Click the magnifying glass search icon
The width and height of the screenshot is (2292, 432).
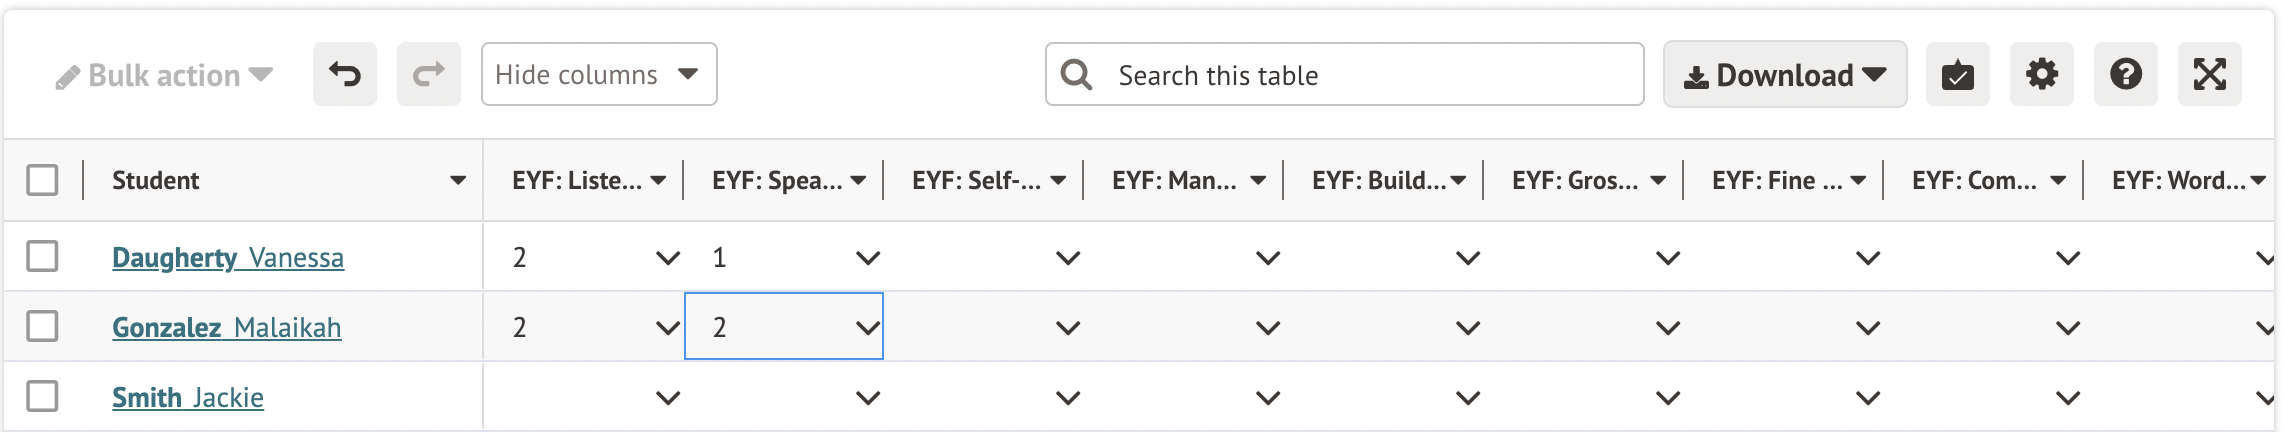(x=1076, y=75)
